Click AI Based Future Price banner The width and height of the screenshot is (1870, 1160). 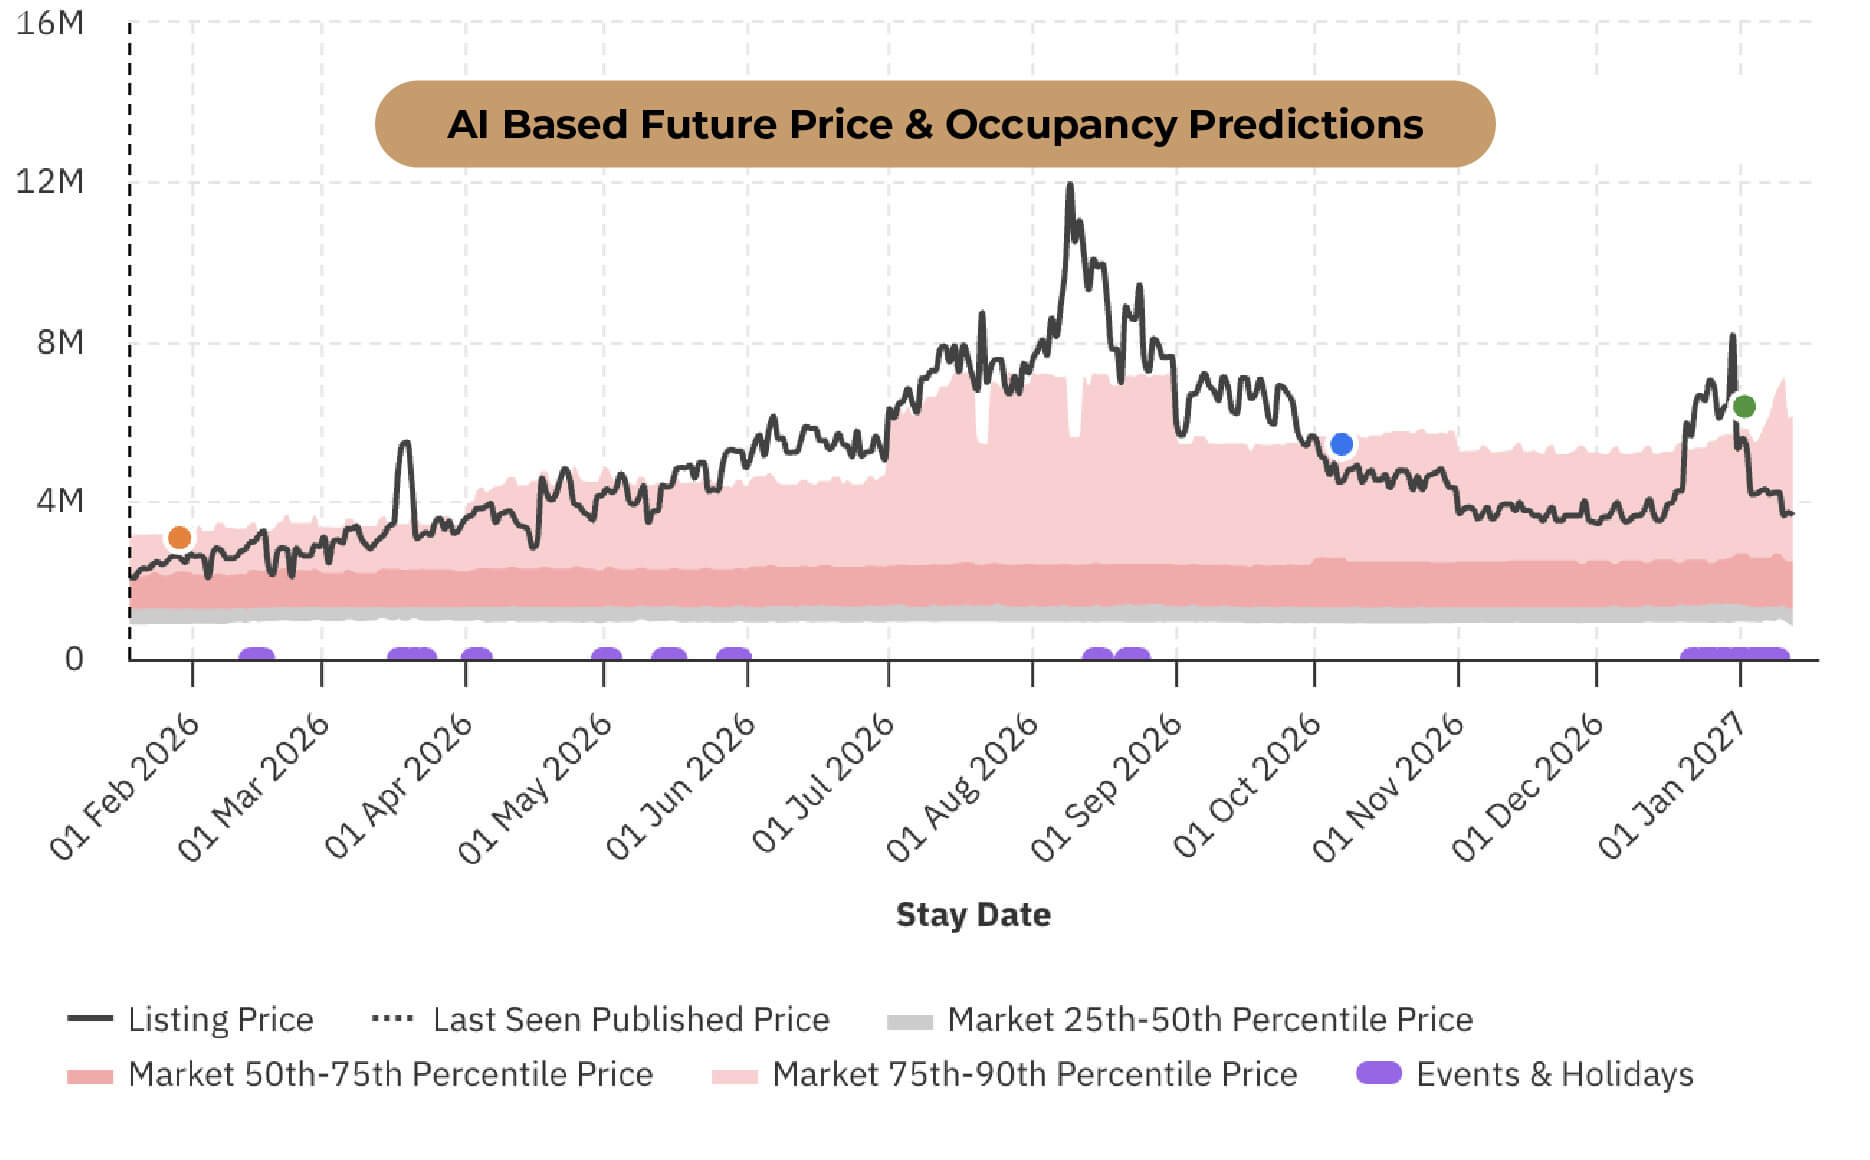coord(934,124)
